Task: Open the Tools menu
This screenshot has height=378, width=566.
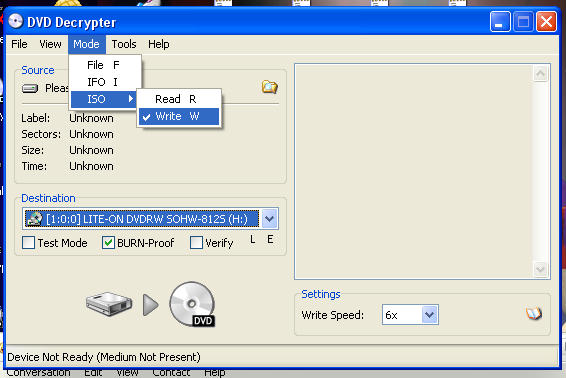Action: pyautogui.click(x=124, y=44)
